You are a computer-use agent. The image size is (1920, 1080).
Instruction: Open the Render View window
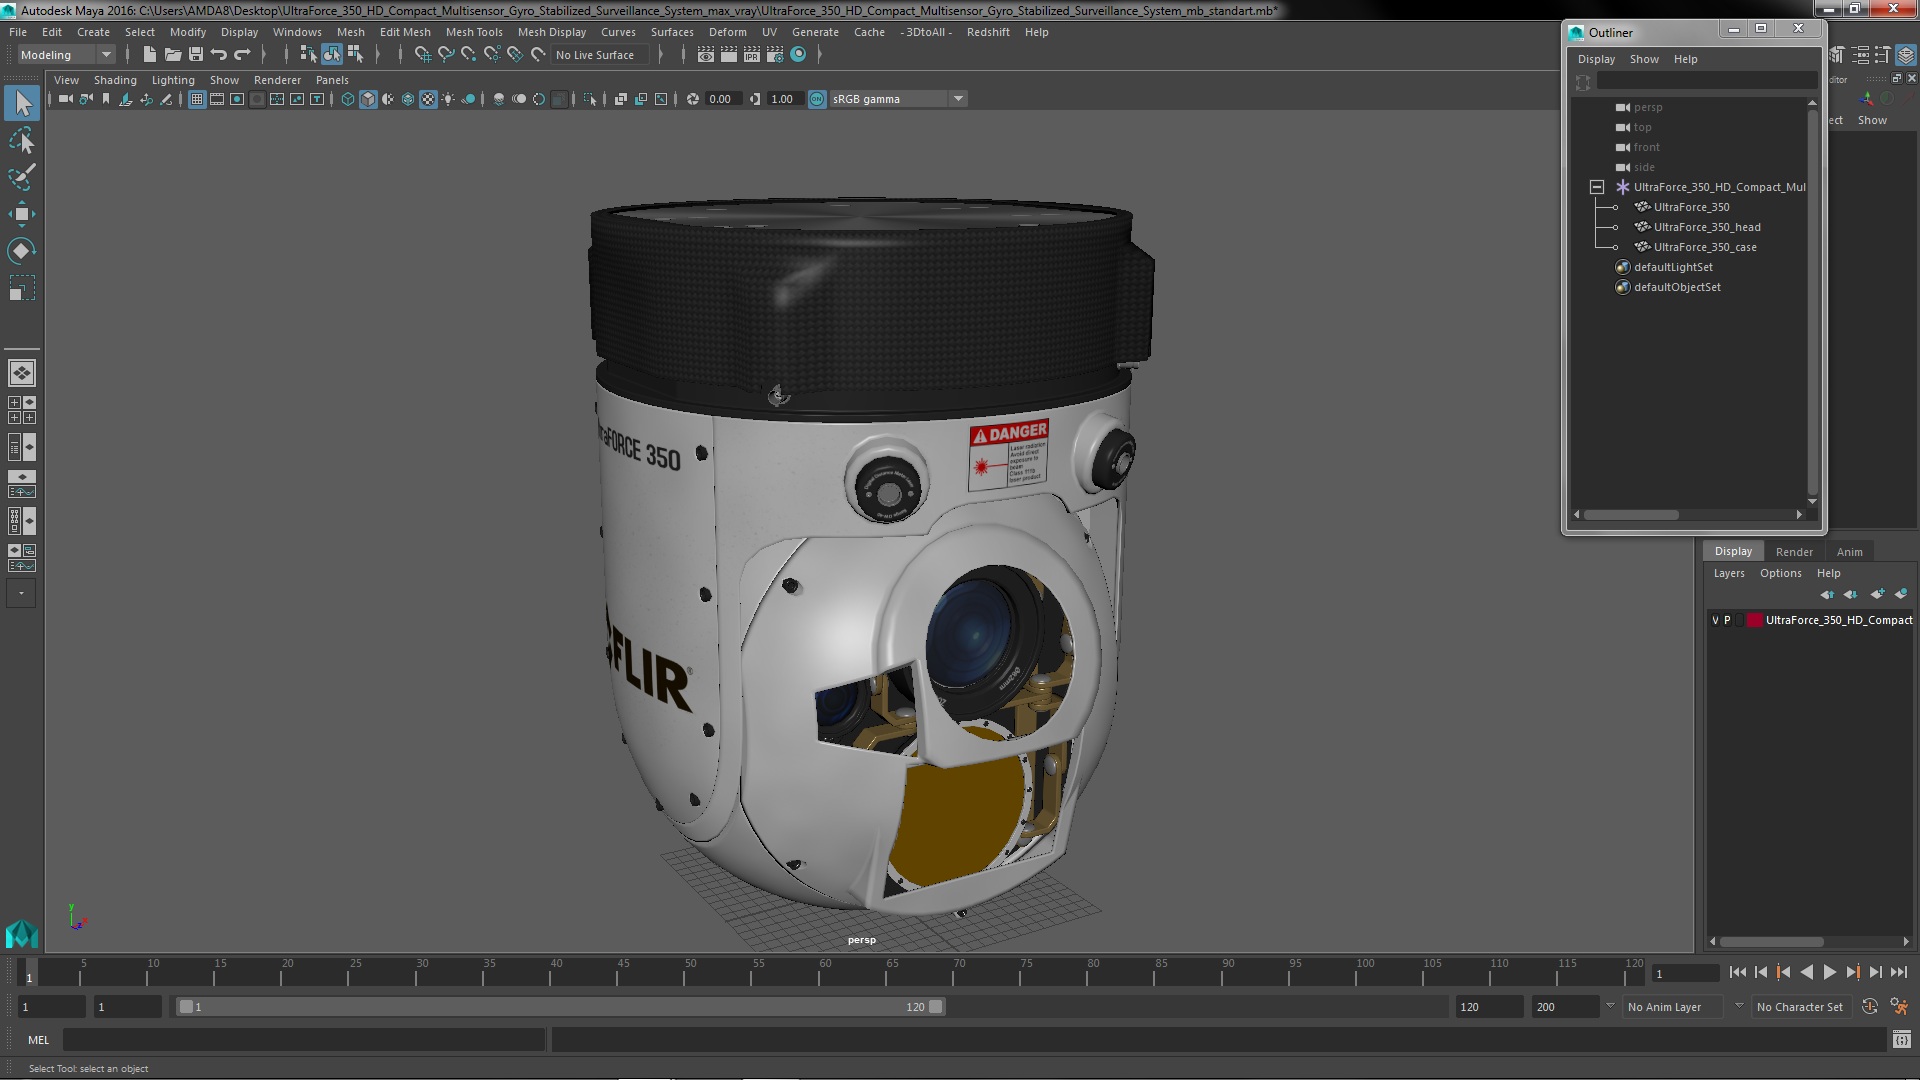click(706, 55)
